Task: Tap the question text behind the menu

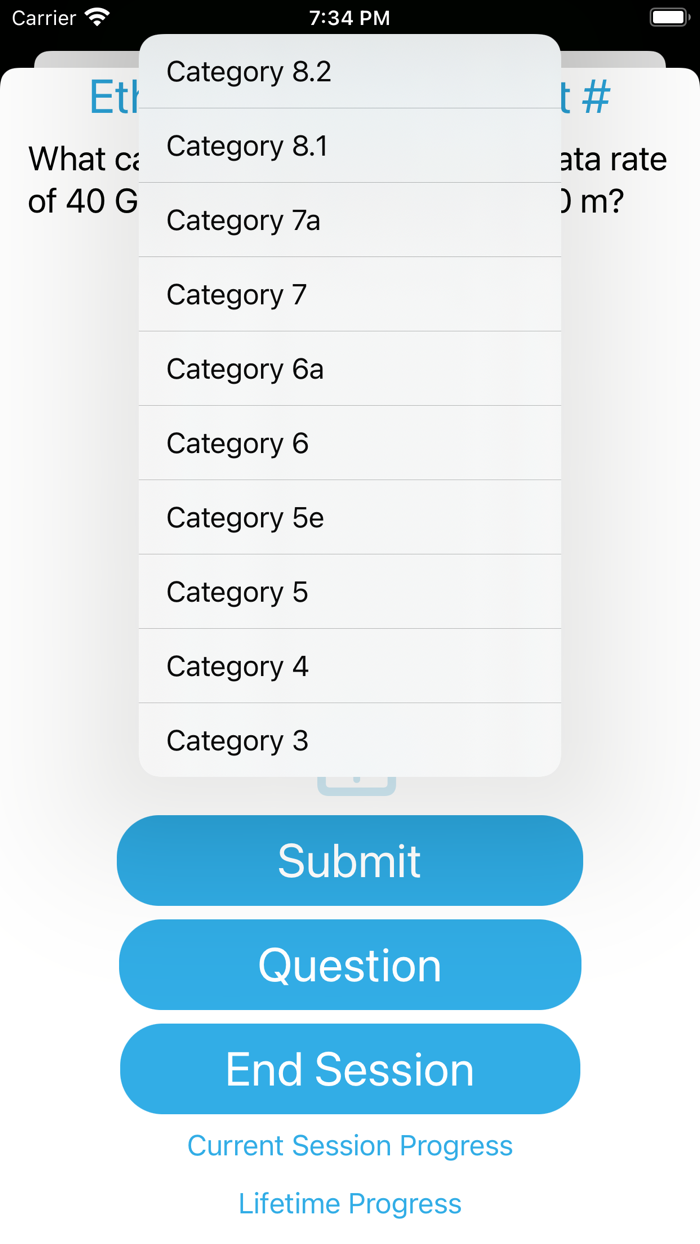Action: (x=82, y=180)
